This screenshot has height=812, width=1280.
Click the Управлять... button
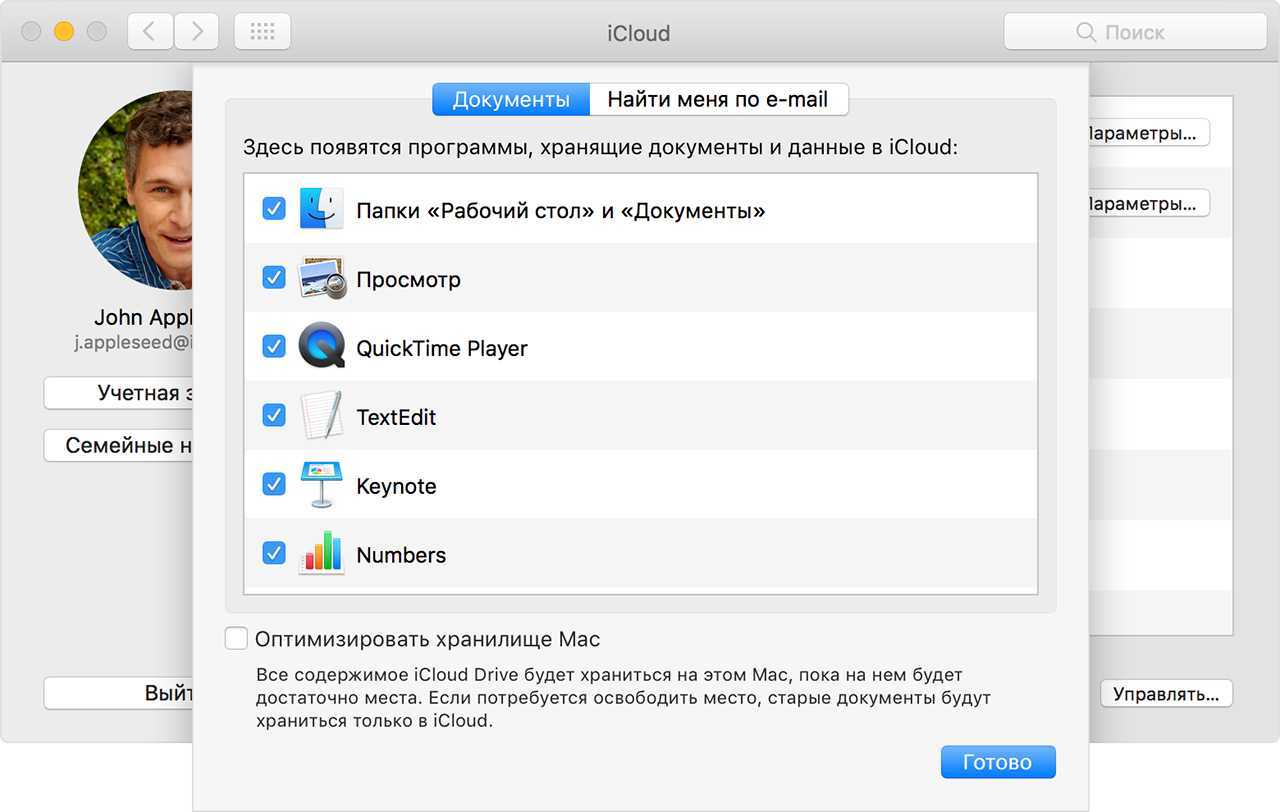[x=1166, y=693]
